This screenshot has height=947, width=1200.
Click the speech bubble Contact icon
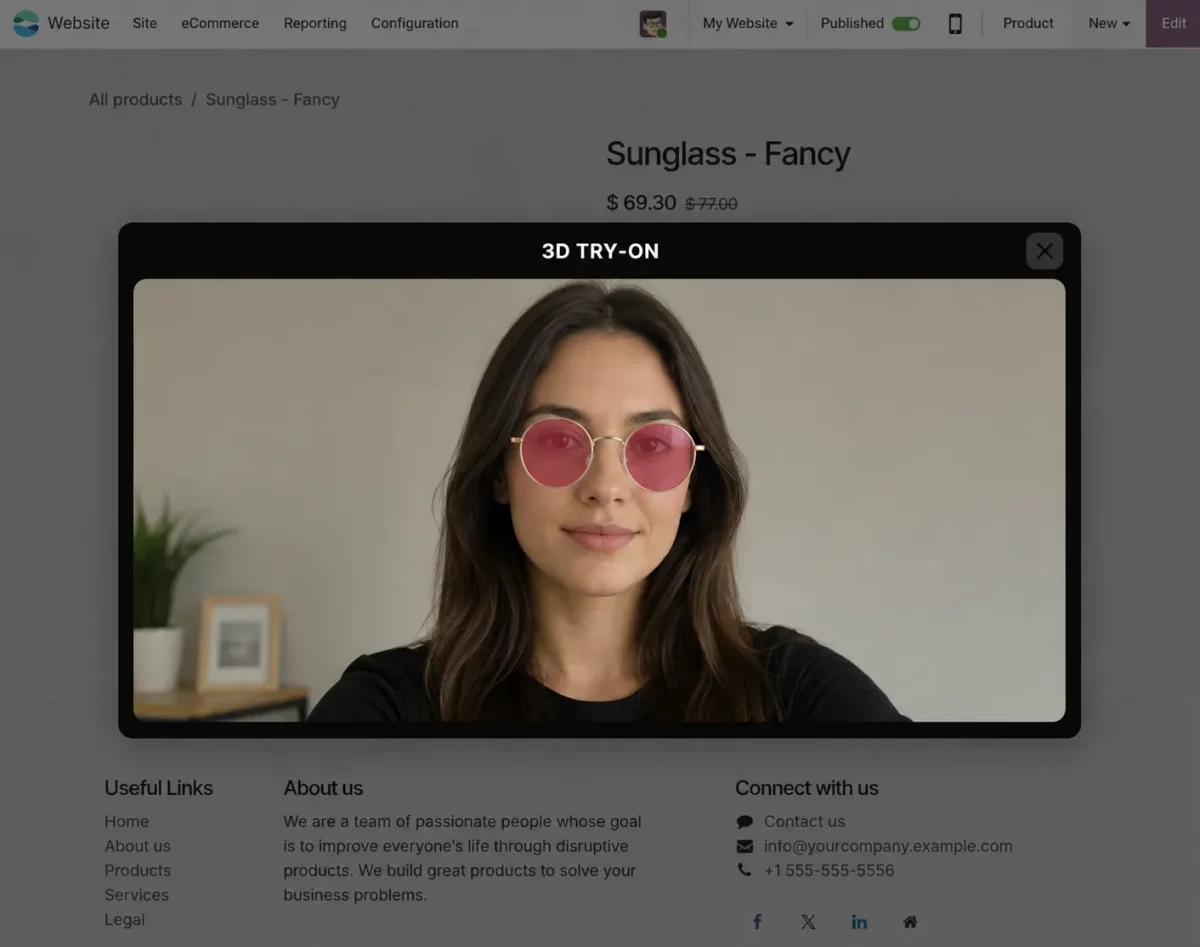pyautogui.click(x=745, y=822)
